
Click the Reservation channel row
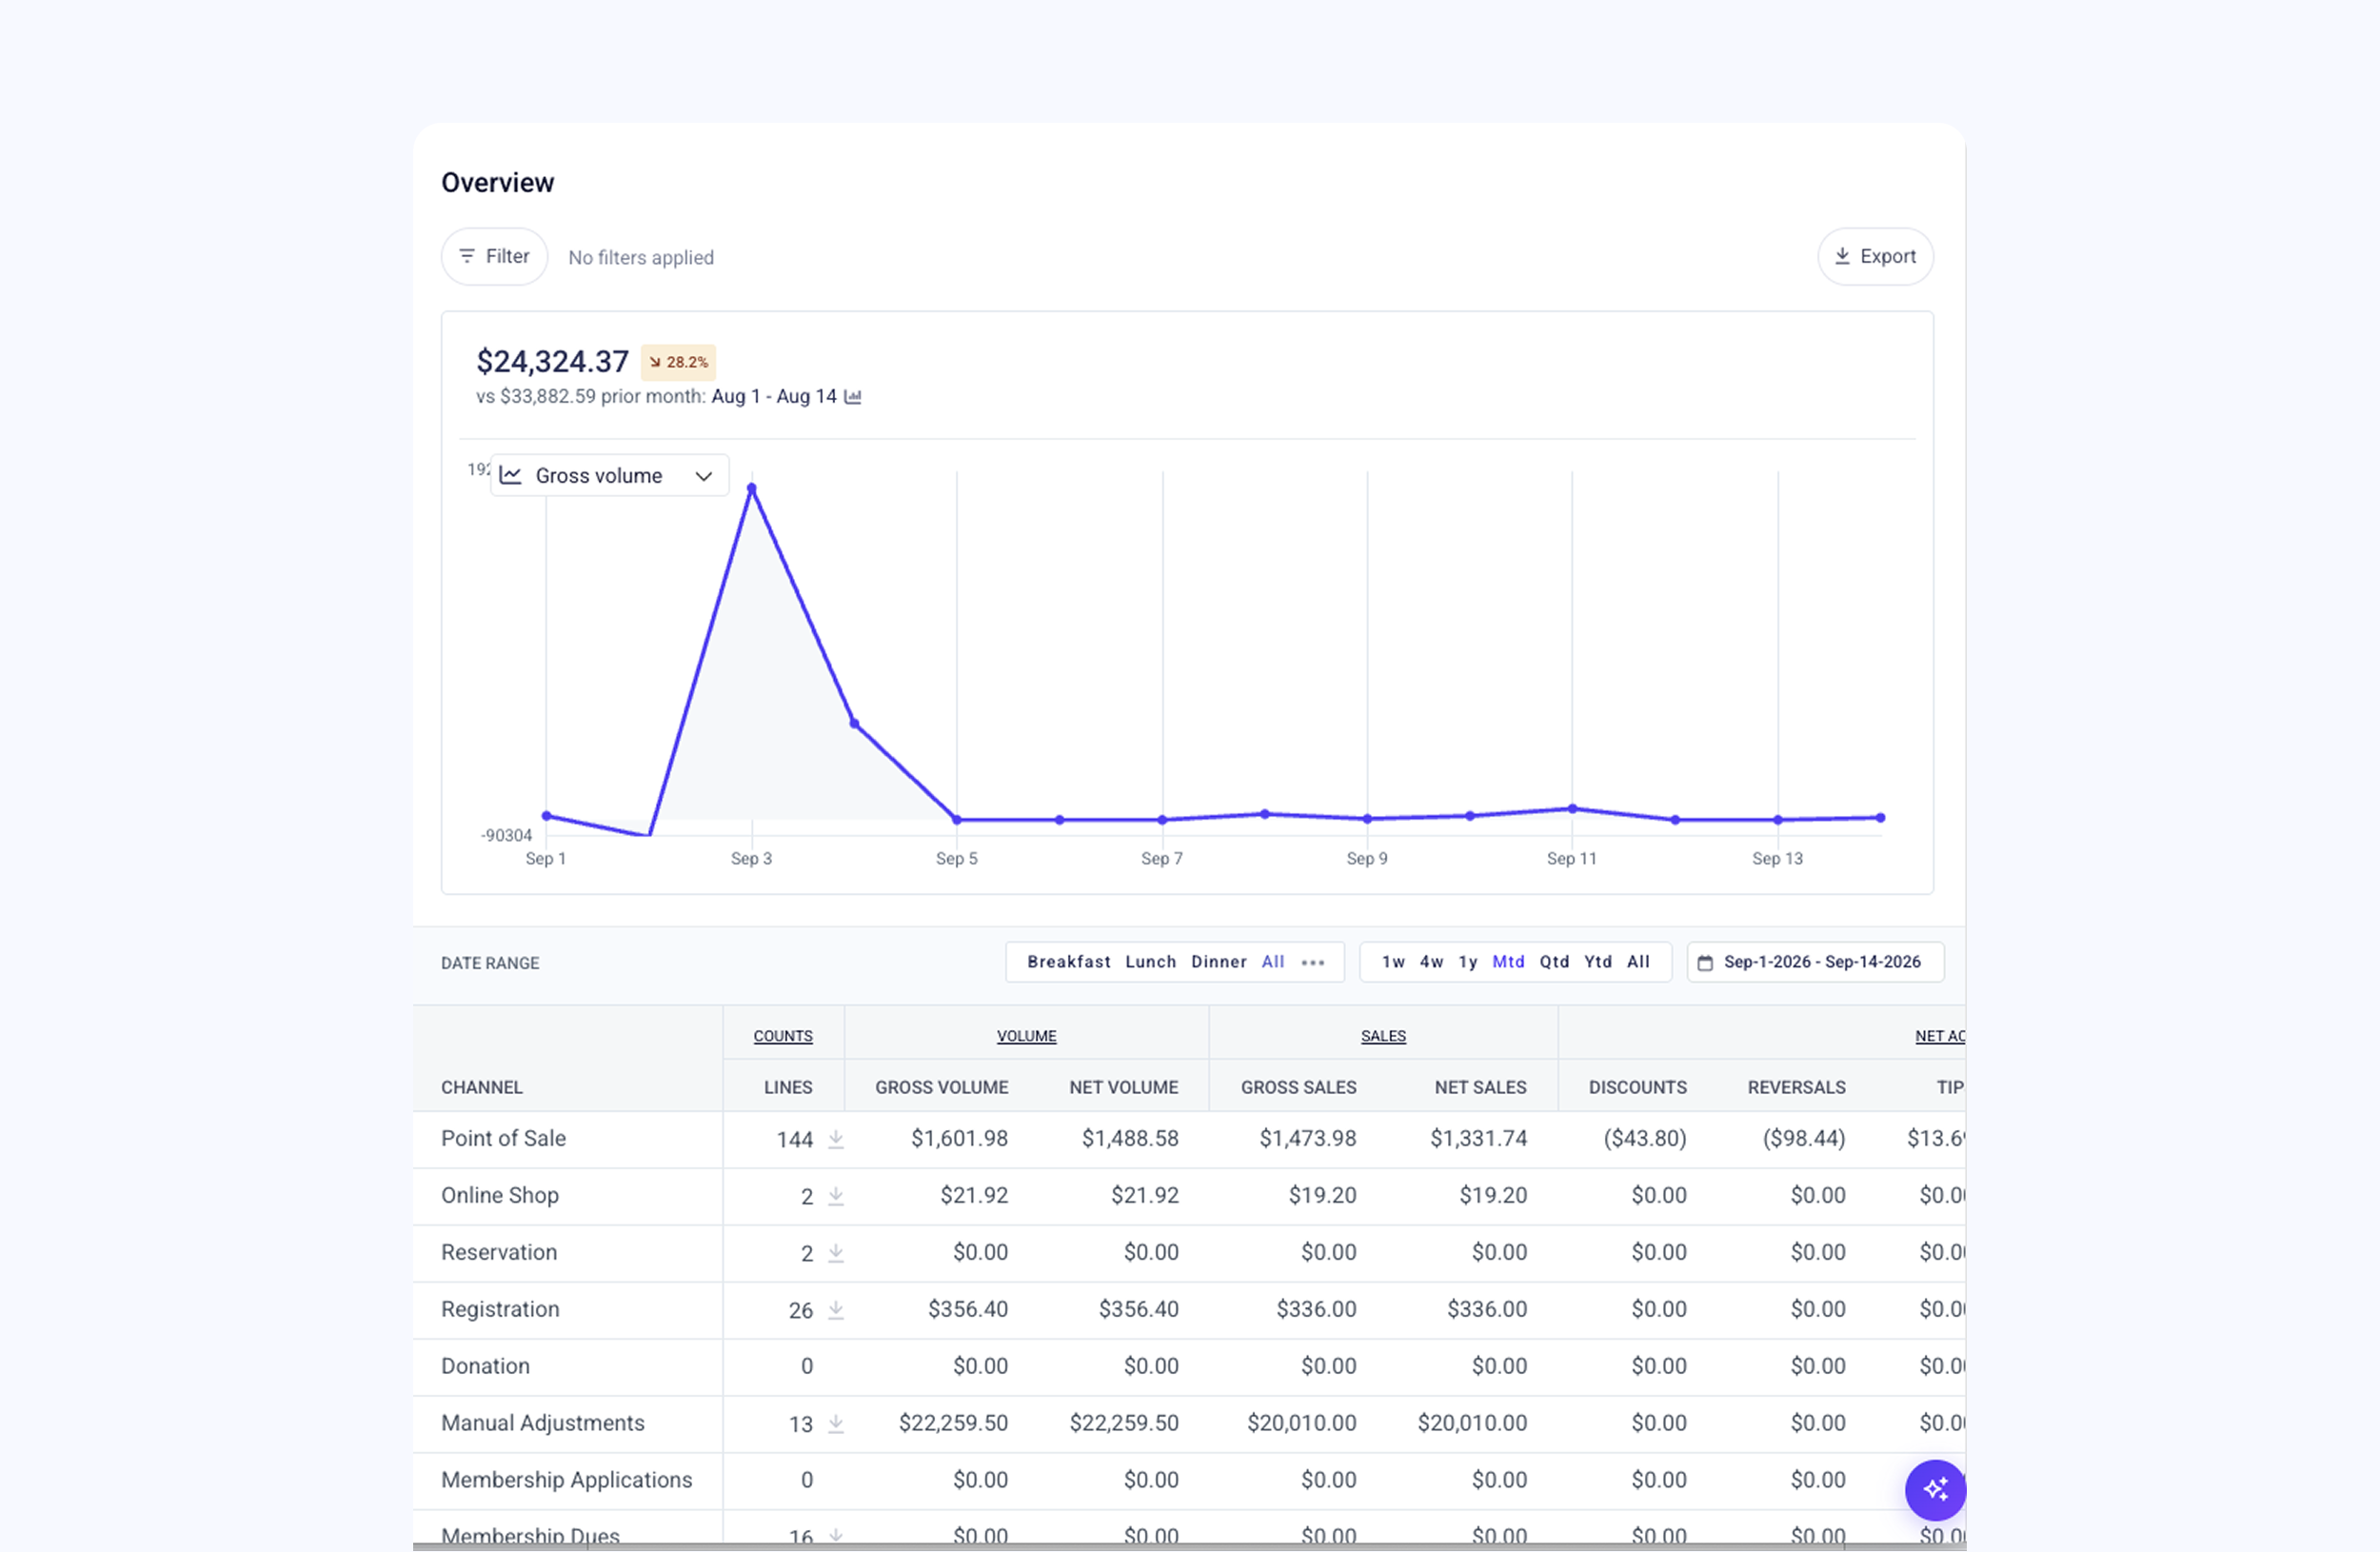point(1189,1253)
